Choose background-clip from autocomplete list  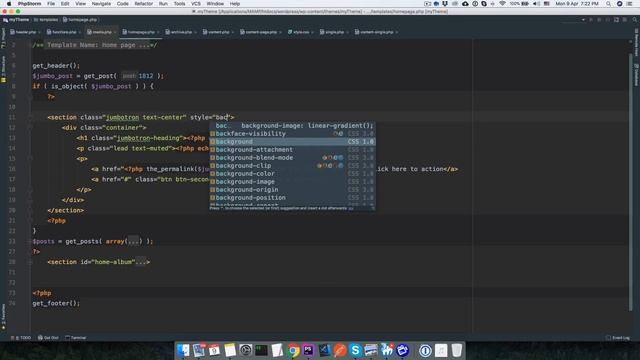click(292, 166)
